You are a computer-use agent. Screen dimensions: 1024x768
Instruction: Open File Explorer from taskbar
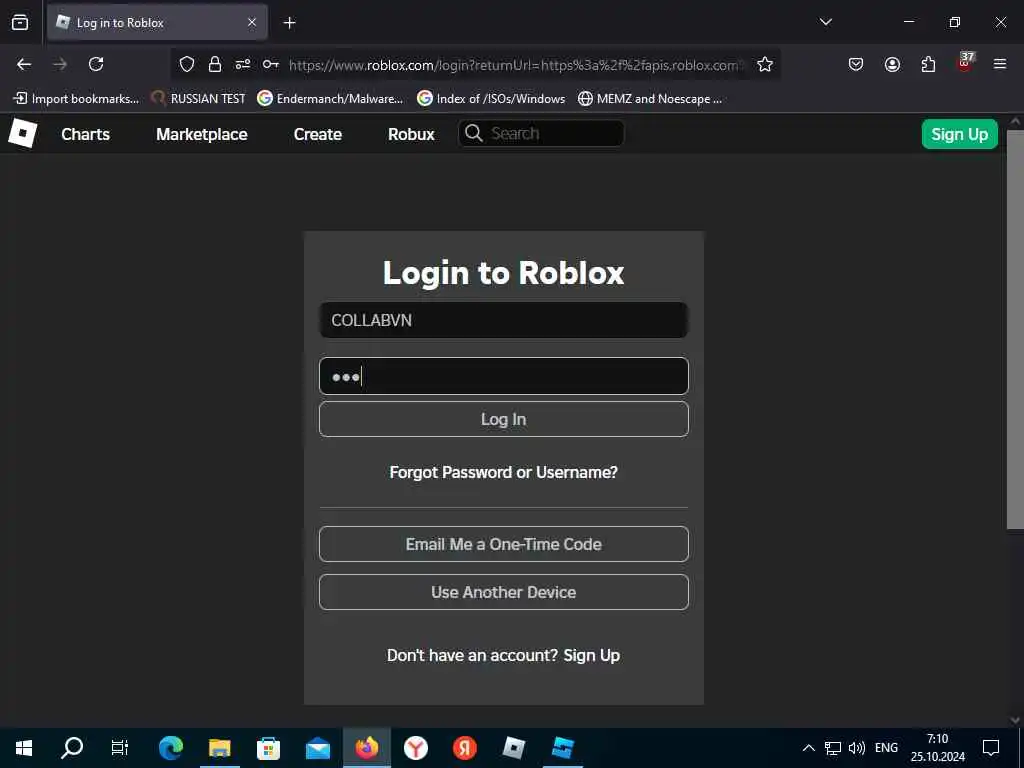tap(219, 748)
